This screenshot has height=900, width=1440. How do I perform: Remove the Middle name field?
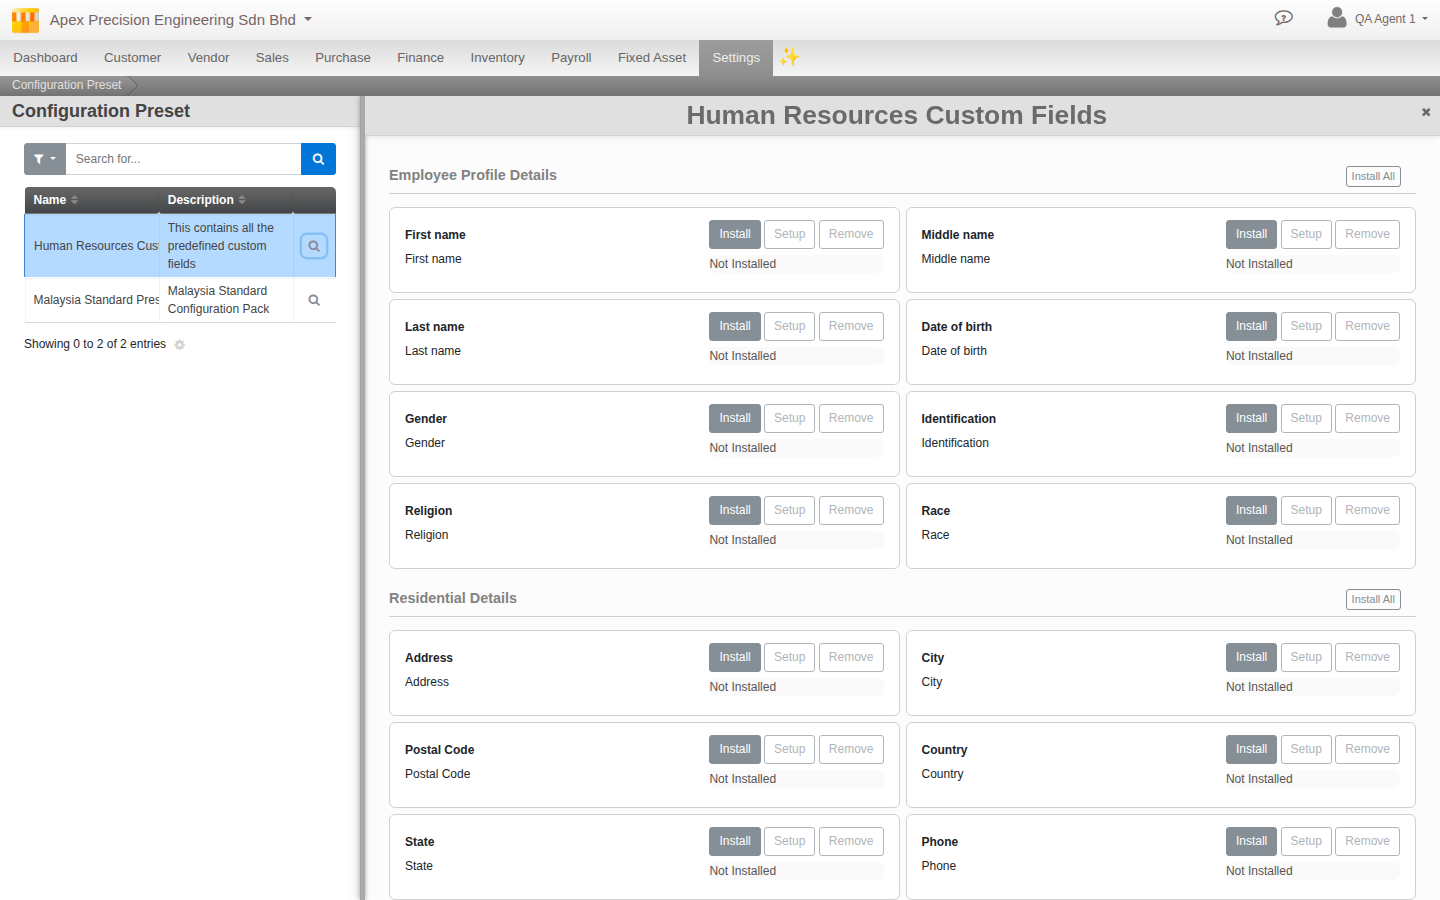point(1367,234)
